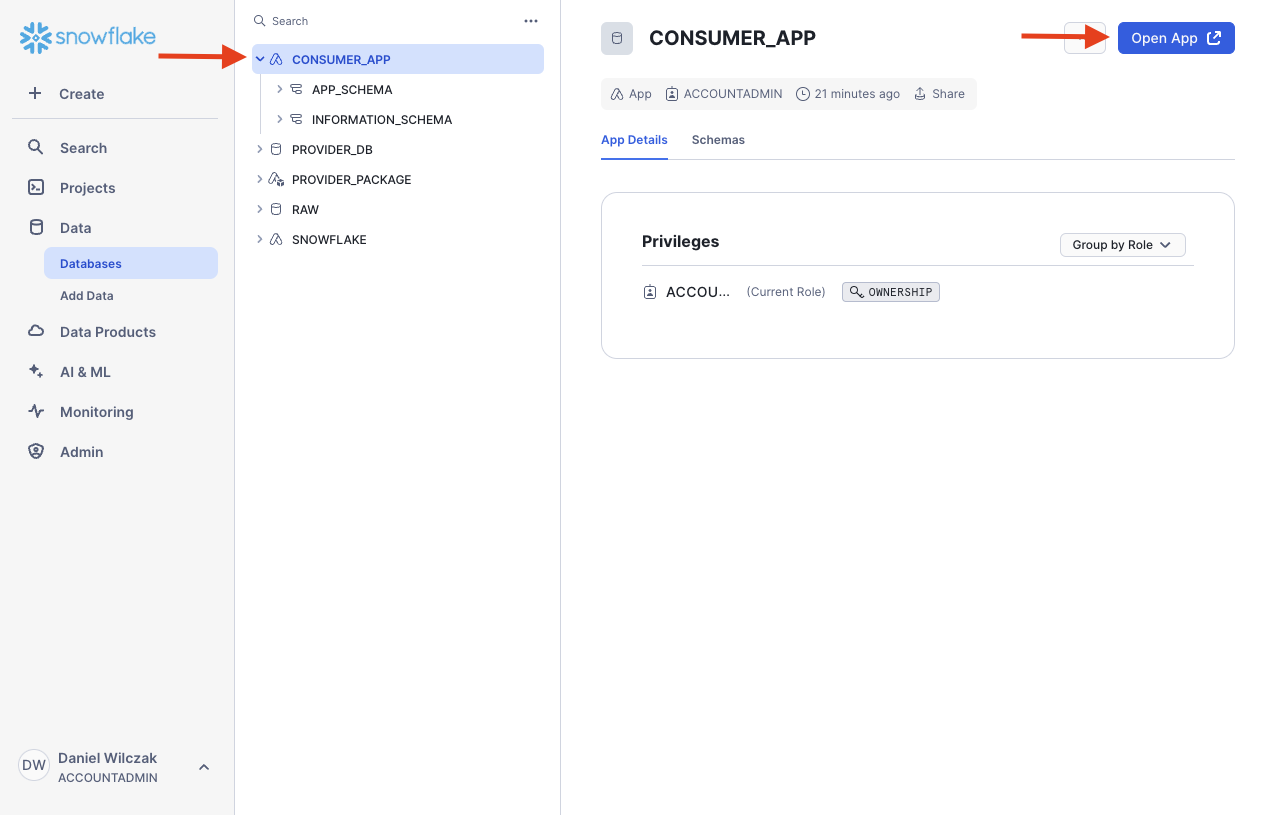Click the database icon next to CONSUMER_APP heading
The image size is (1273, 815).
617,38
